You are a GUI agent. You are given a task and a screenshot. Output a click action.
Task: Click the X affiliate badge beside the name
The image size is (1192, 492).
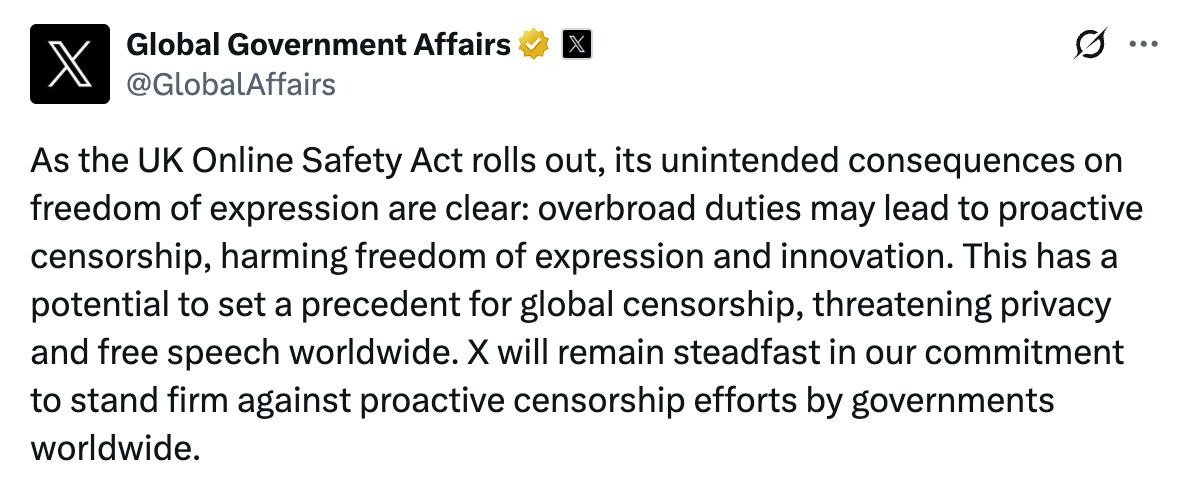coord(577,44)
